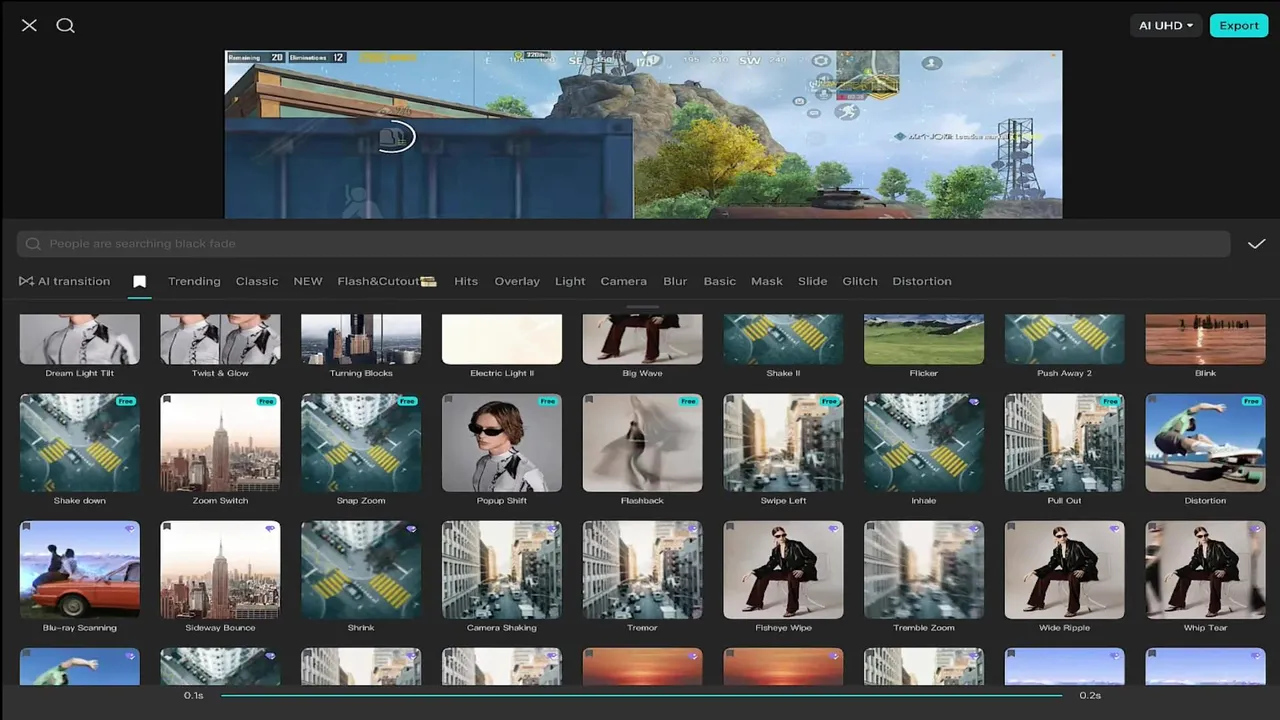Switch to the Overlay tab
Image resolution: width=1280 pixels, height=720 pixels.
pos(517,281)
